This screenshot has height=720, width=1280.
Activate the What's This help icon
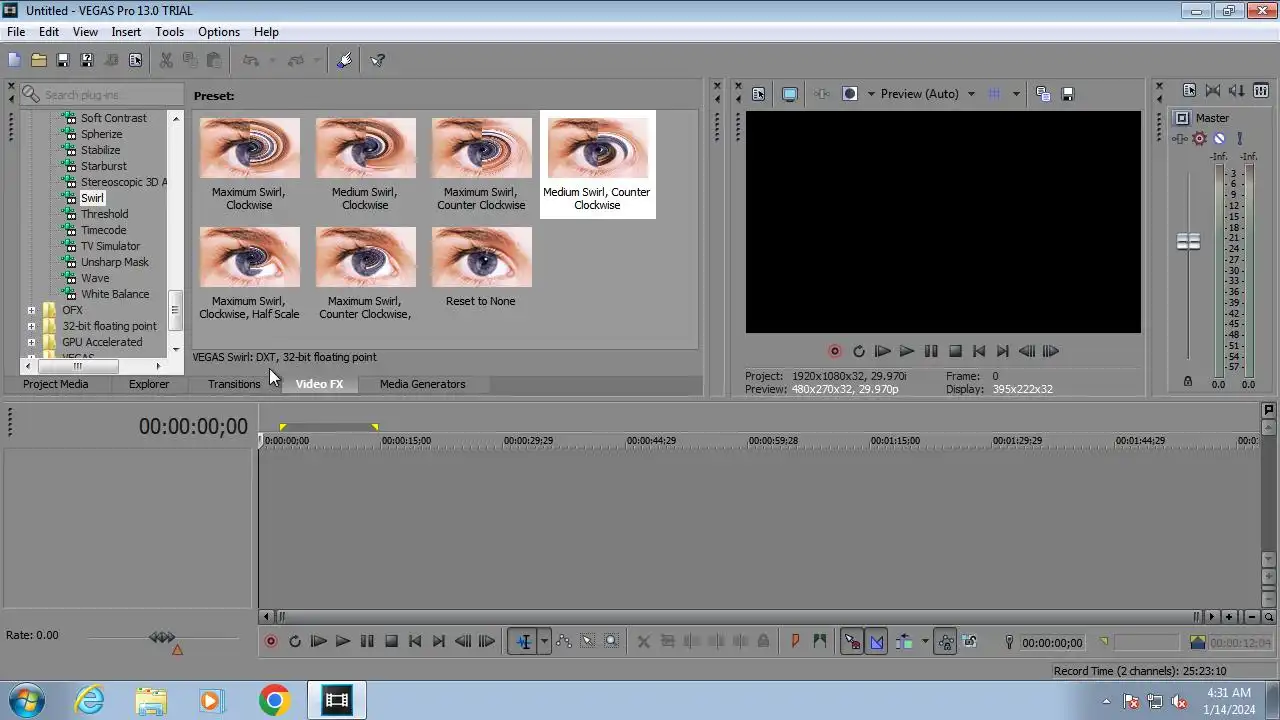click(378, 60)
